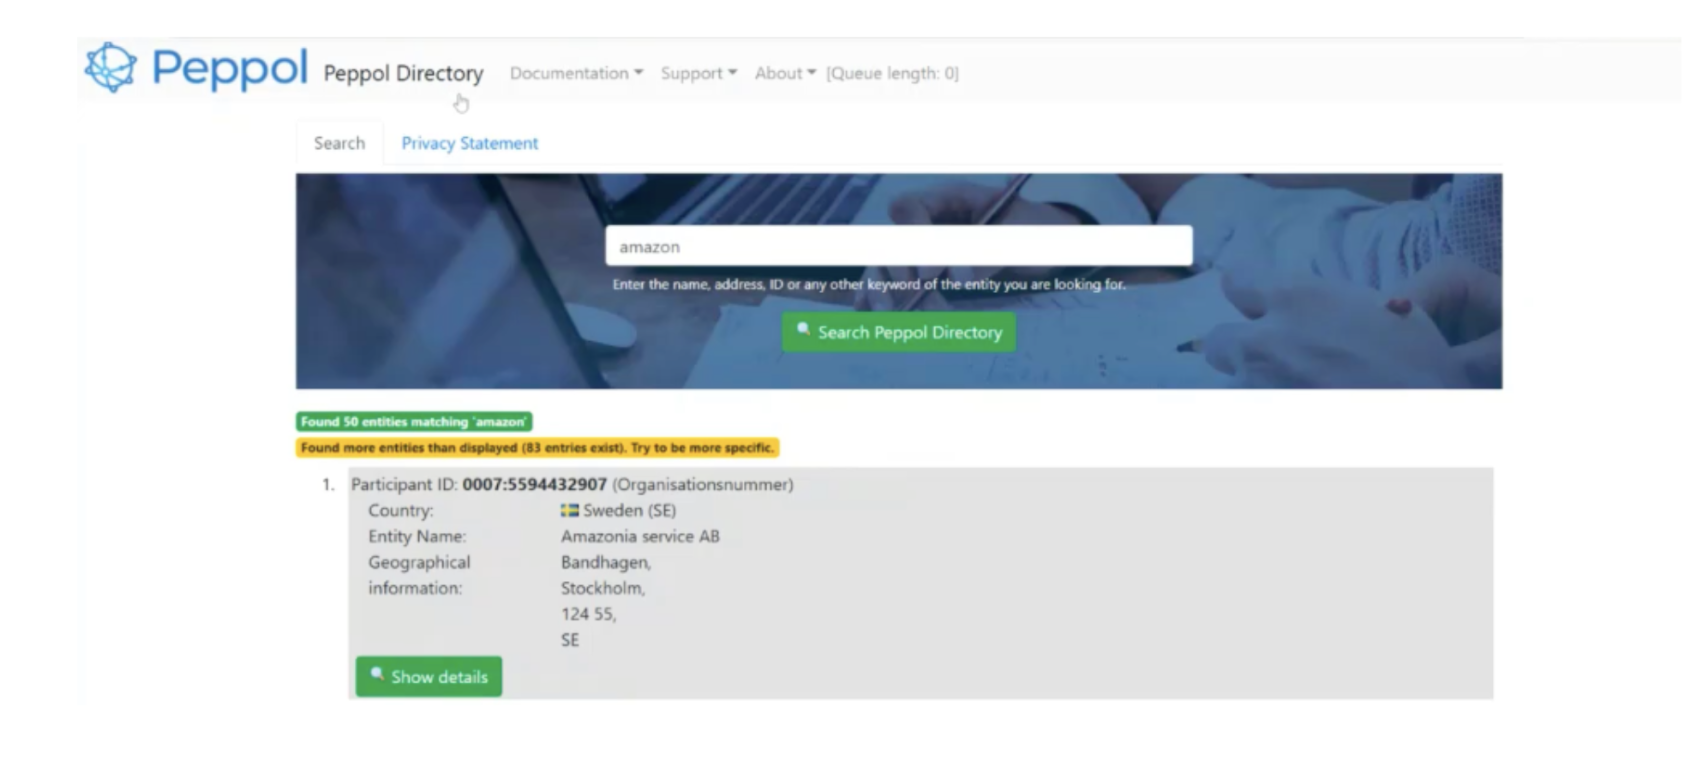
Task: Click the Sweden flag icon
Action: [569, 510]
